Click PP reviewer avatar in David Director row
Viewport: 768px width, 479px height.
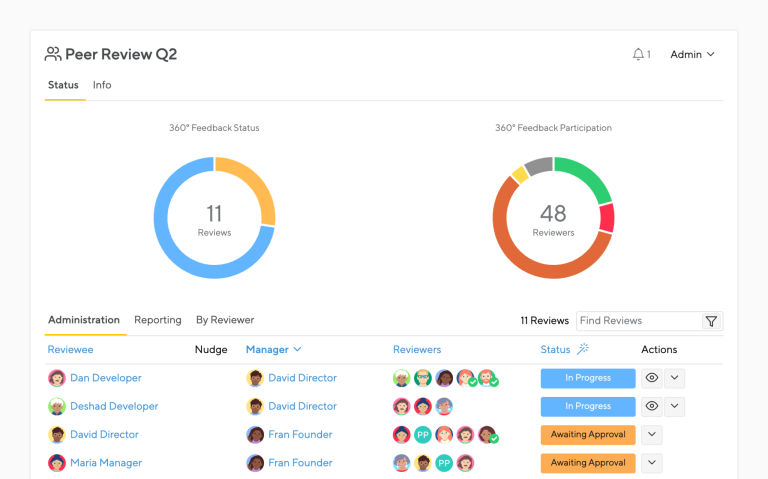(423, 434)
